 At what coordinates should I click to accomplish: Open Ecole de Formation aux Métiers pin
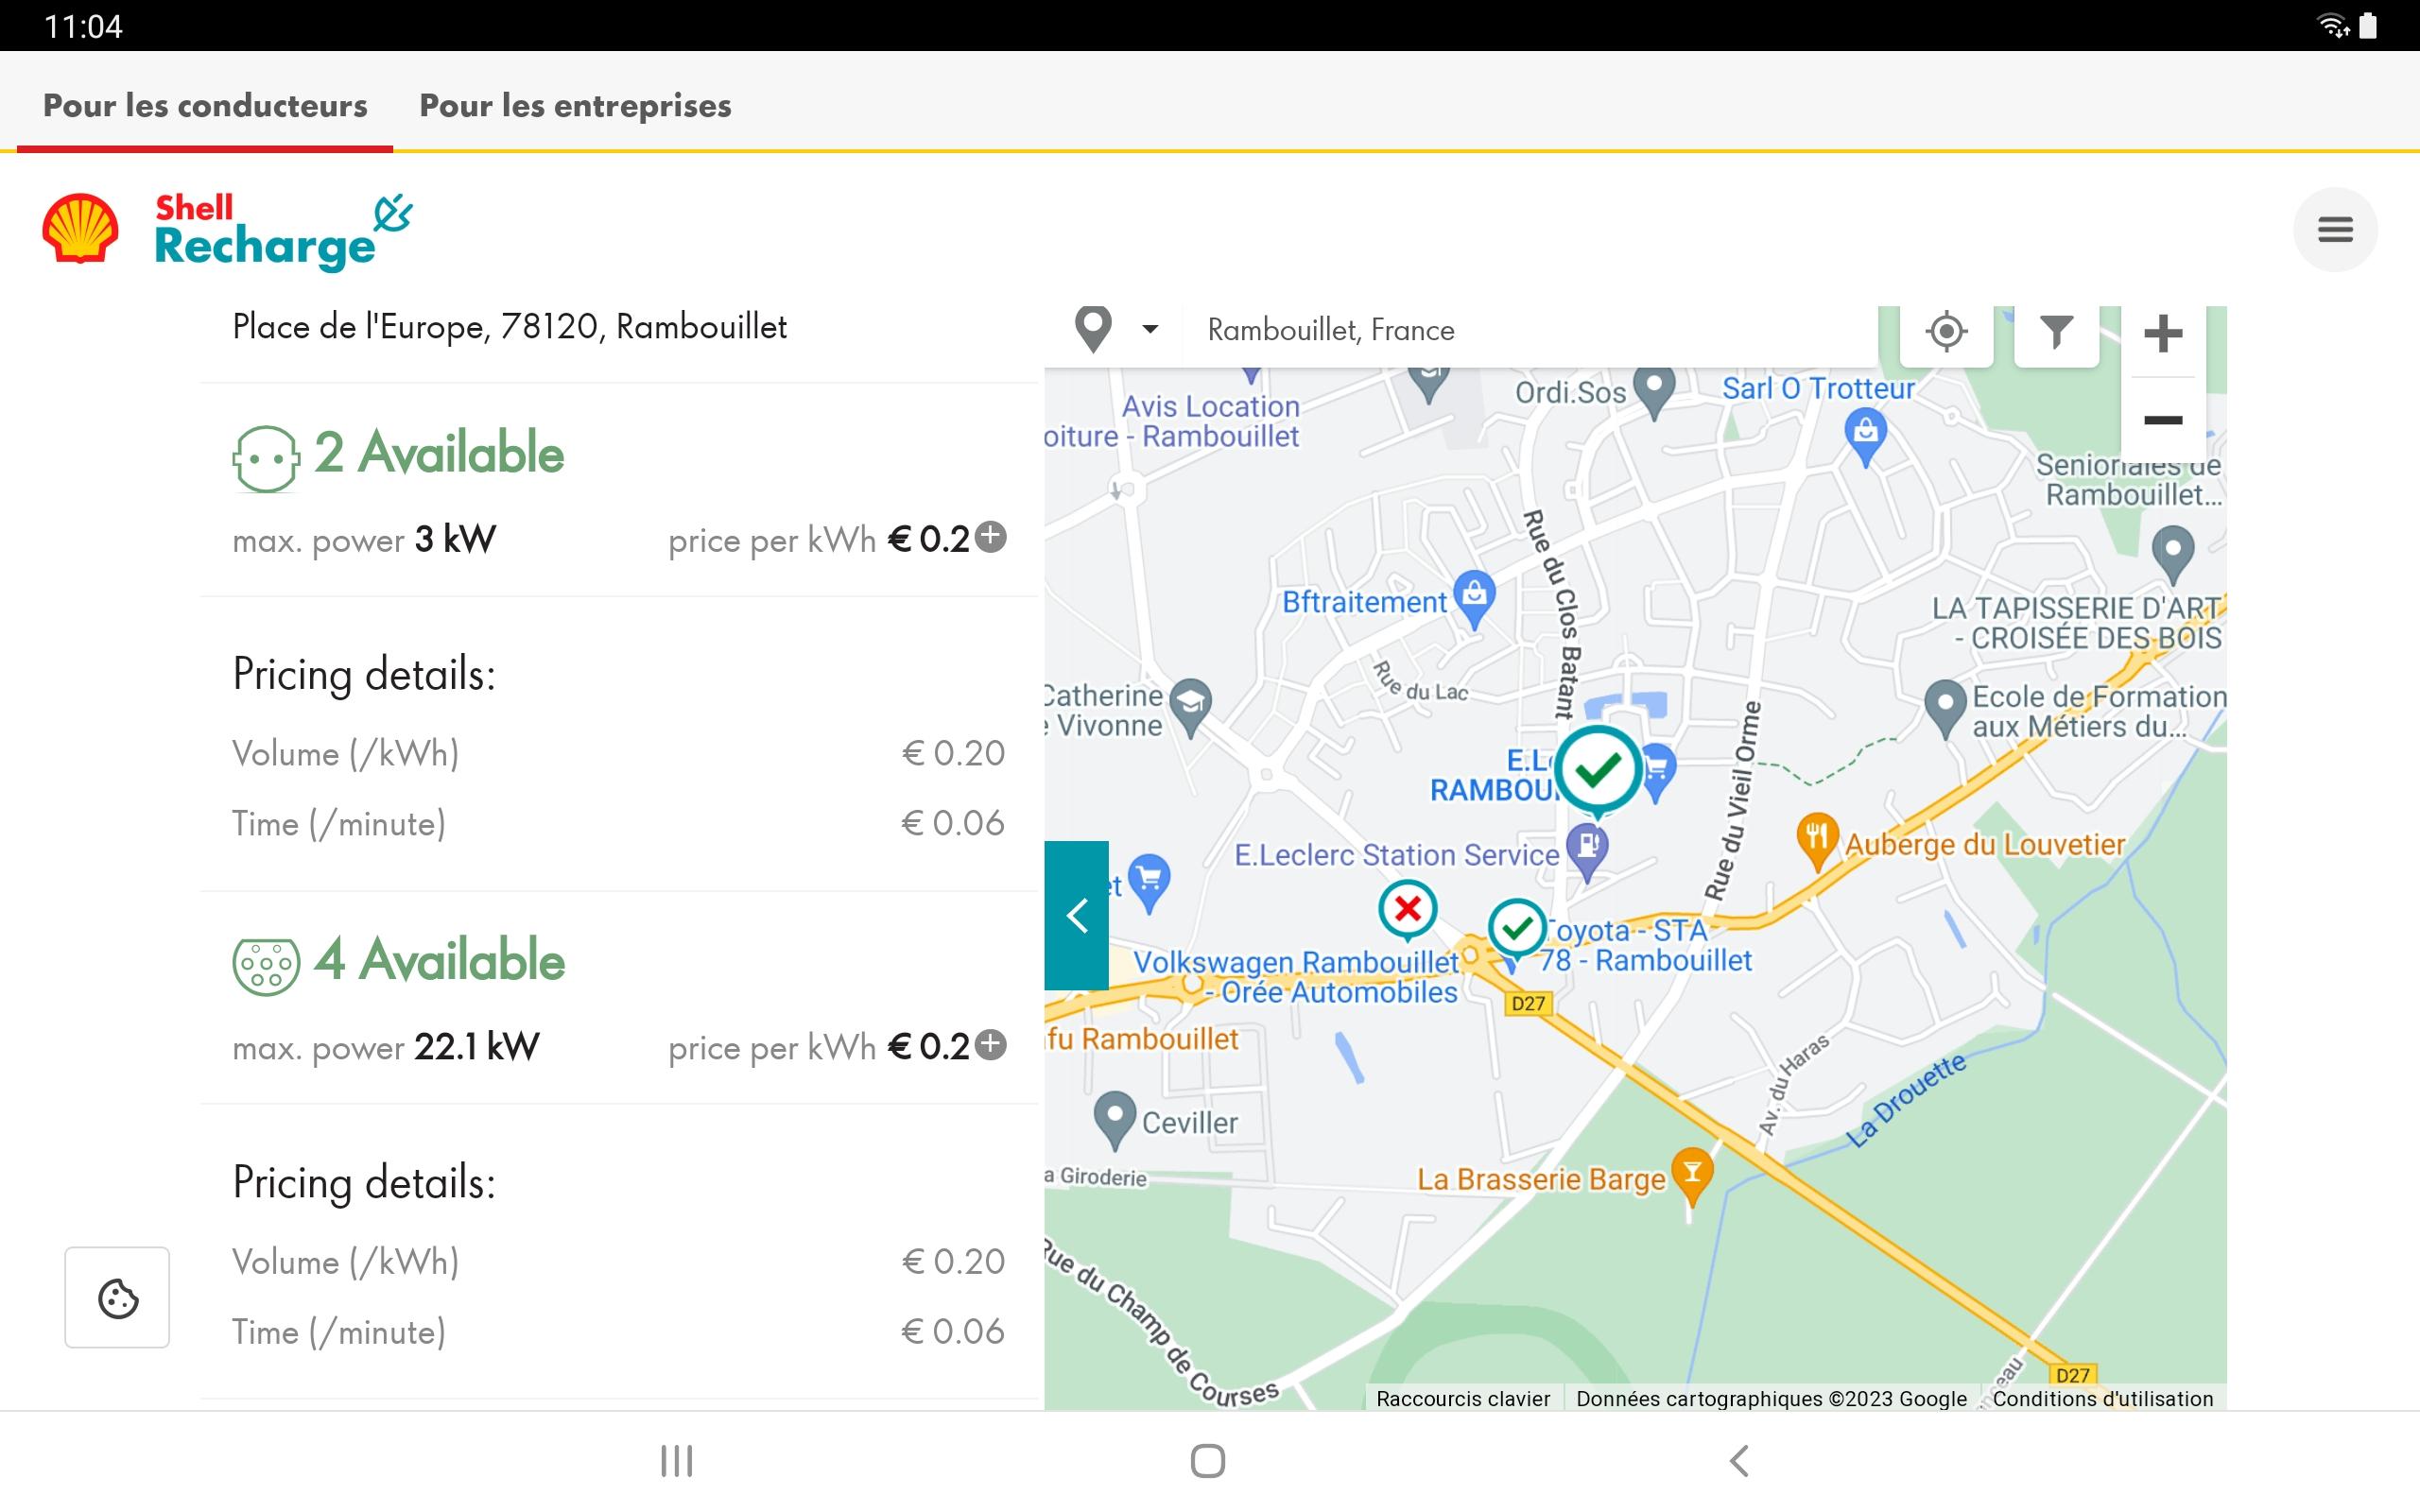(x=1945, y=708)
